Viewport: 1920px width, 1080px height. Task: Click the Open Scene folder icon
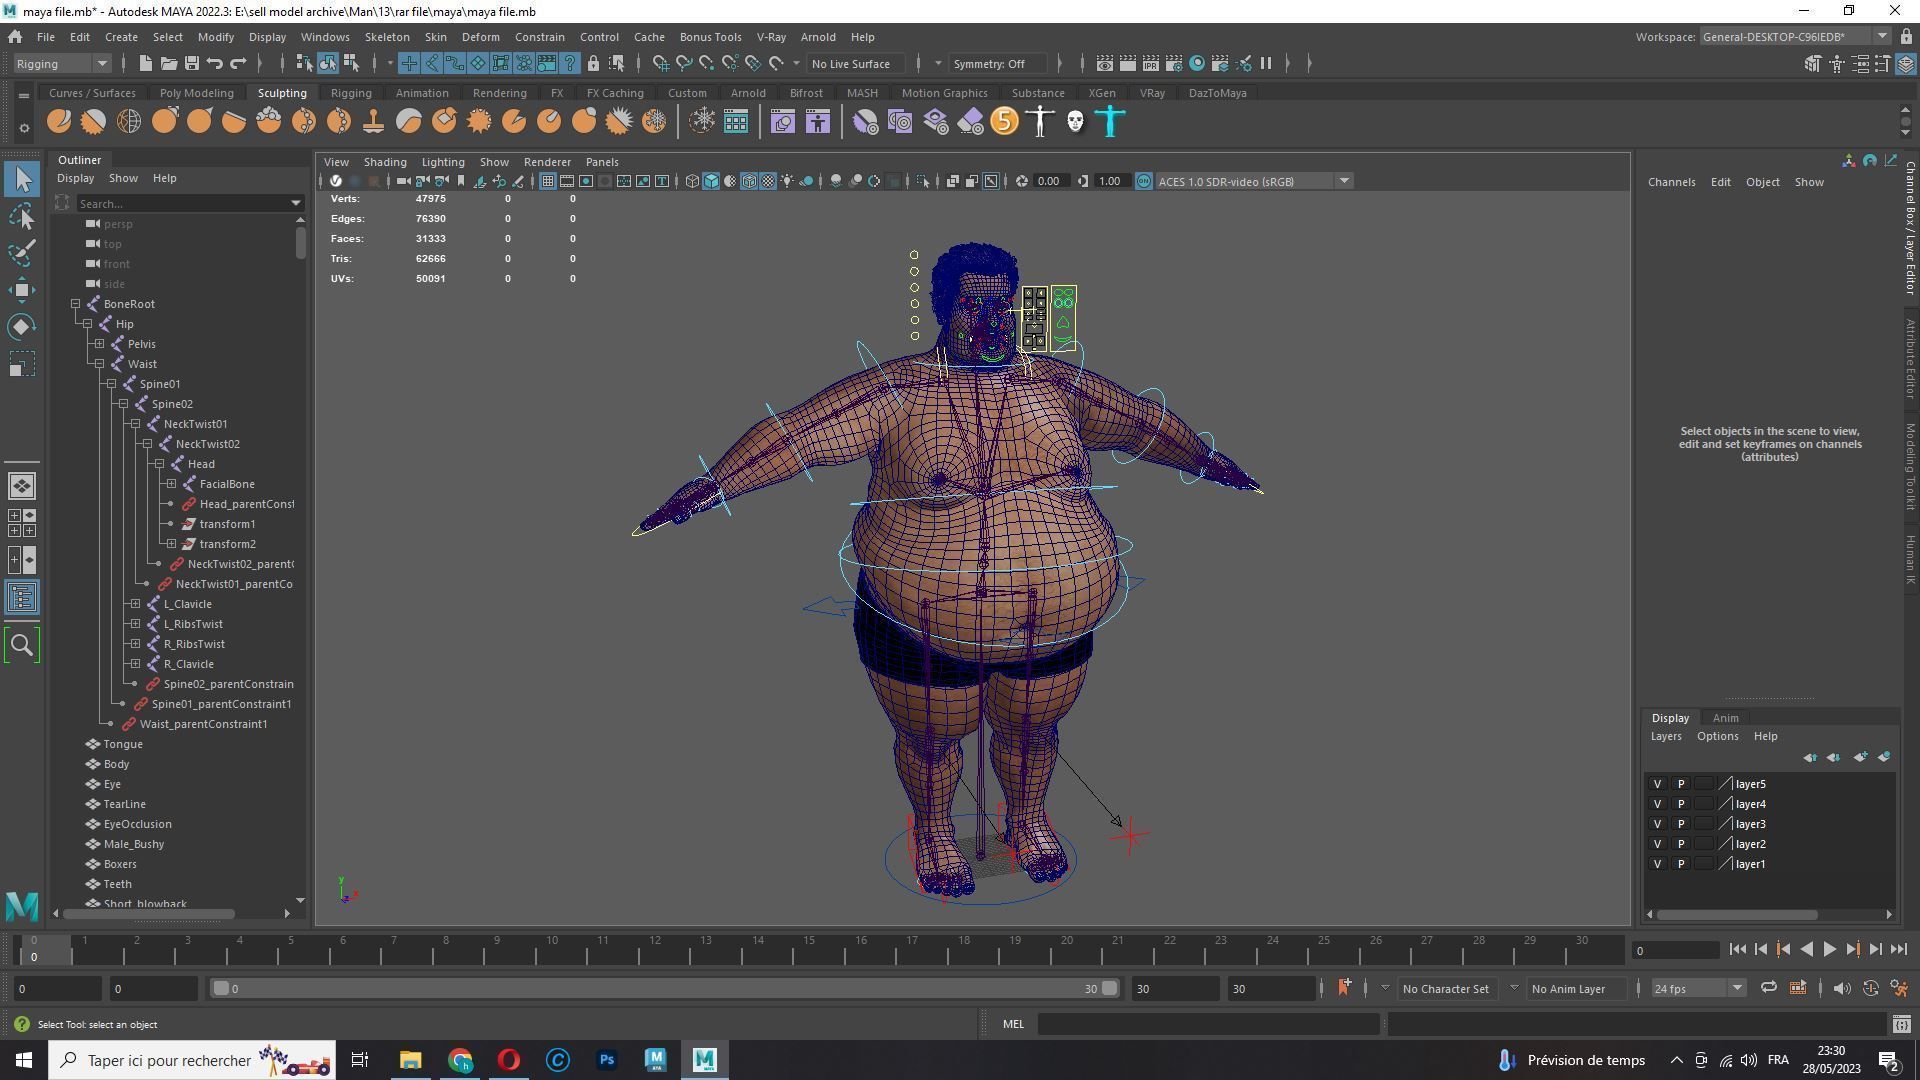pyautogui.click(x=168, y=64)
